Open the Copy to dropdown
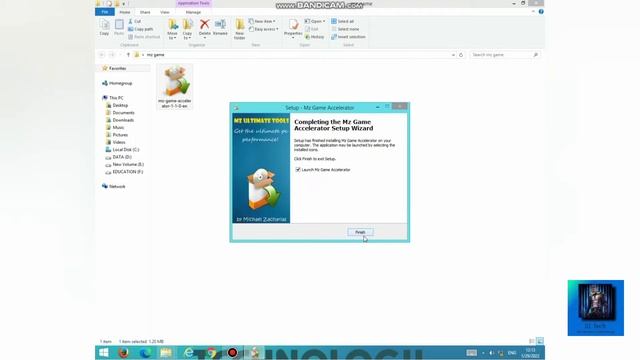Viewport: 640px width, 360px height. pyautogui.click(x=187, y=29)
